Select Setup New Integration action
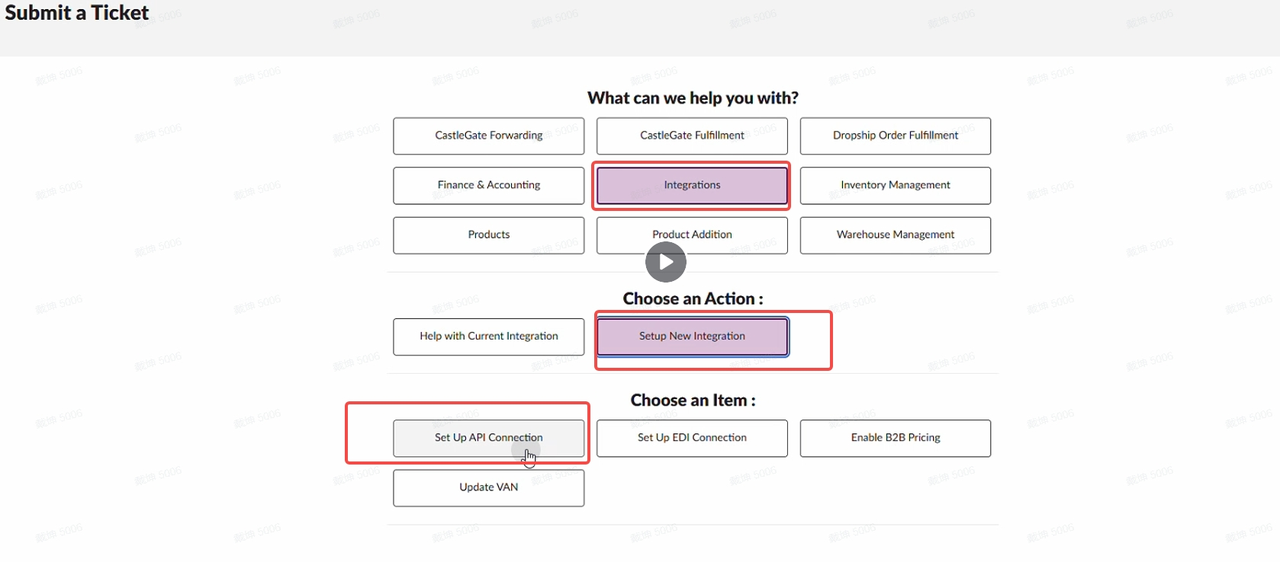This screenshot has height=562, width=1280. (x=692, y=337)
